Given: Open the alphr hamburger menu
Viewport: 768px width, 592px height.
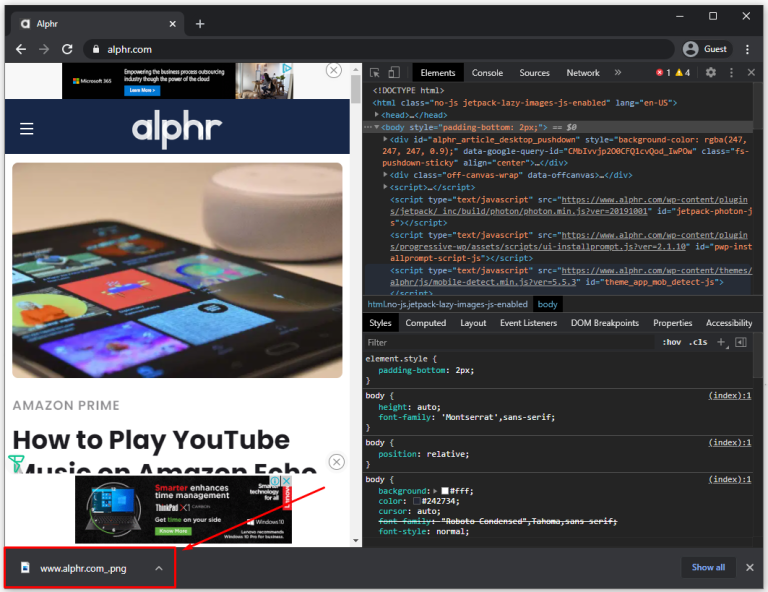Looking at the screenshot, I should [26, 129].
